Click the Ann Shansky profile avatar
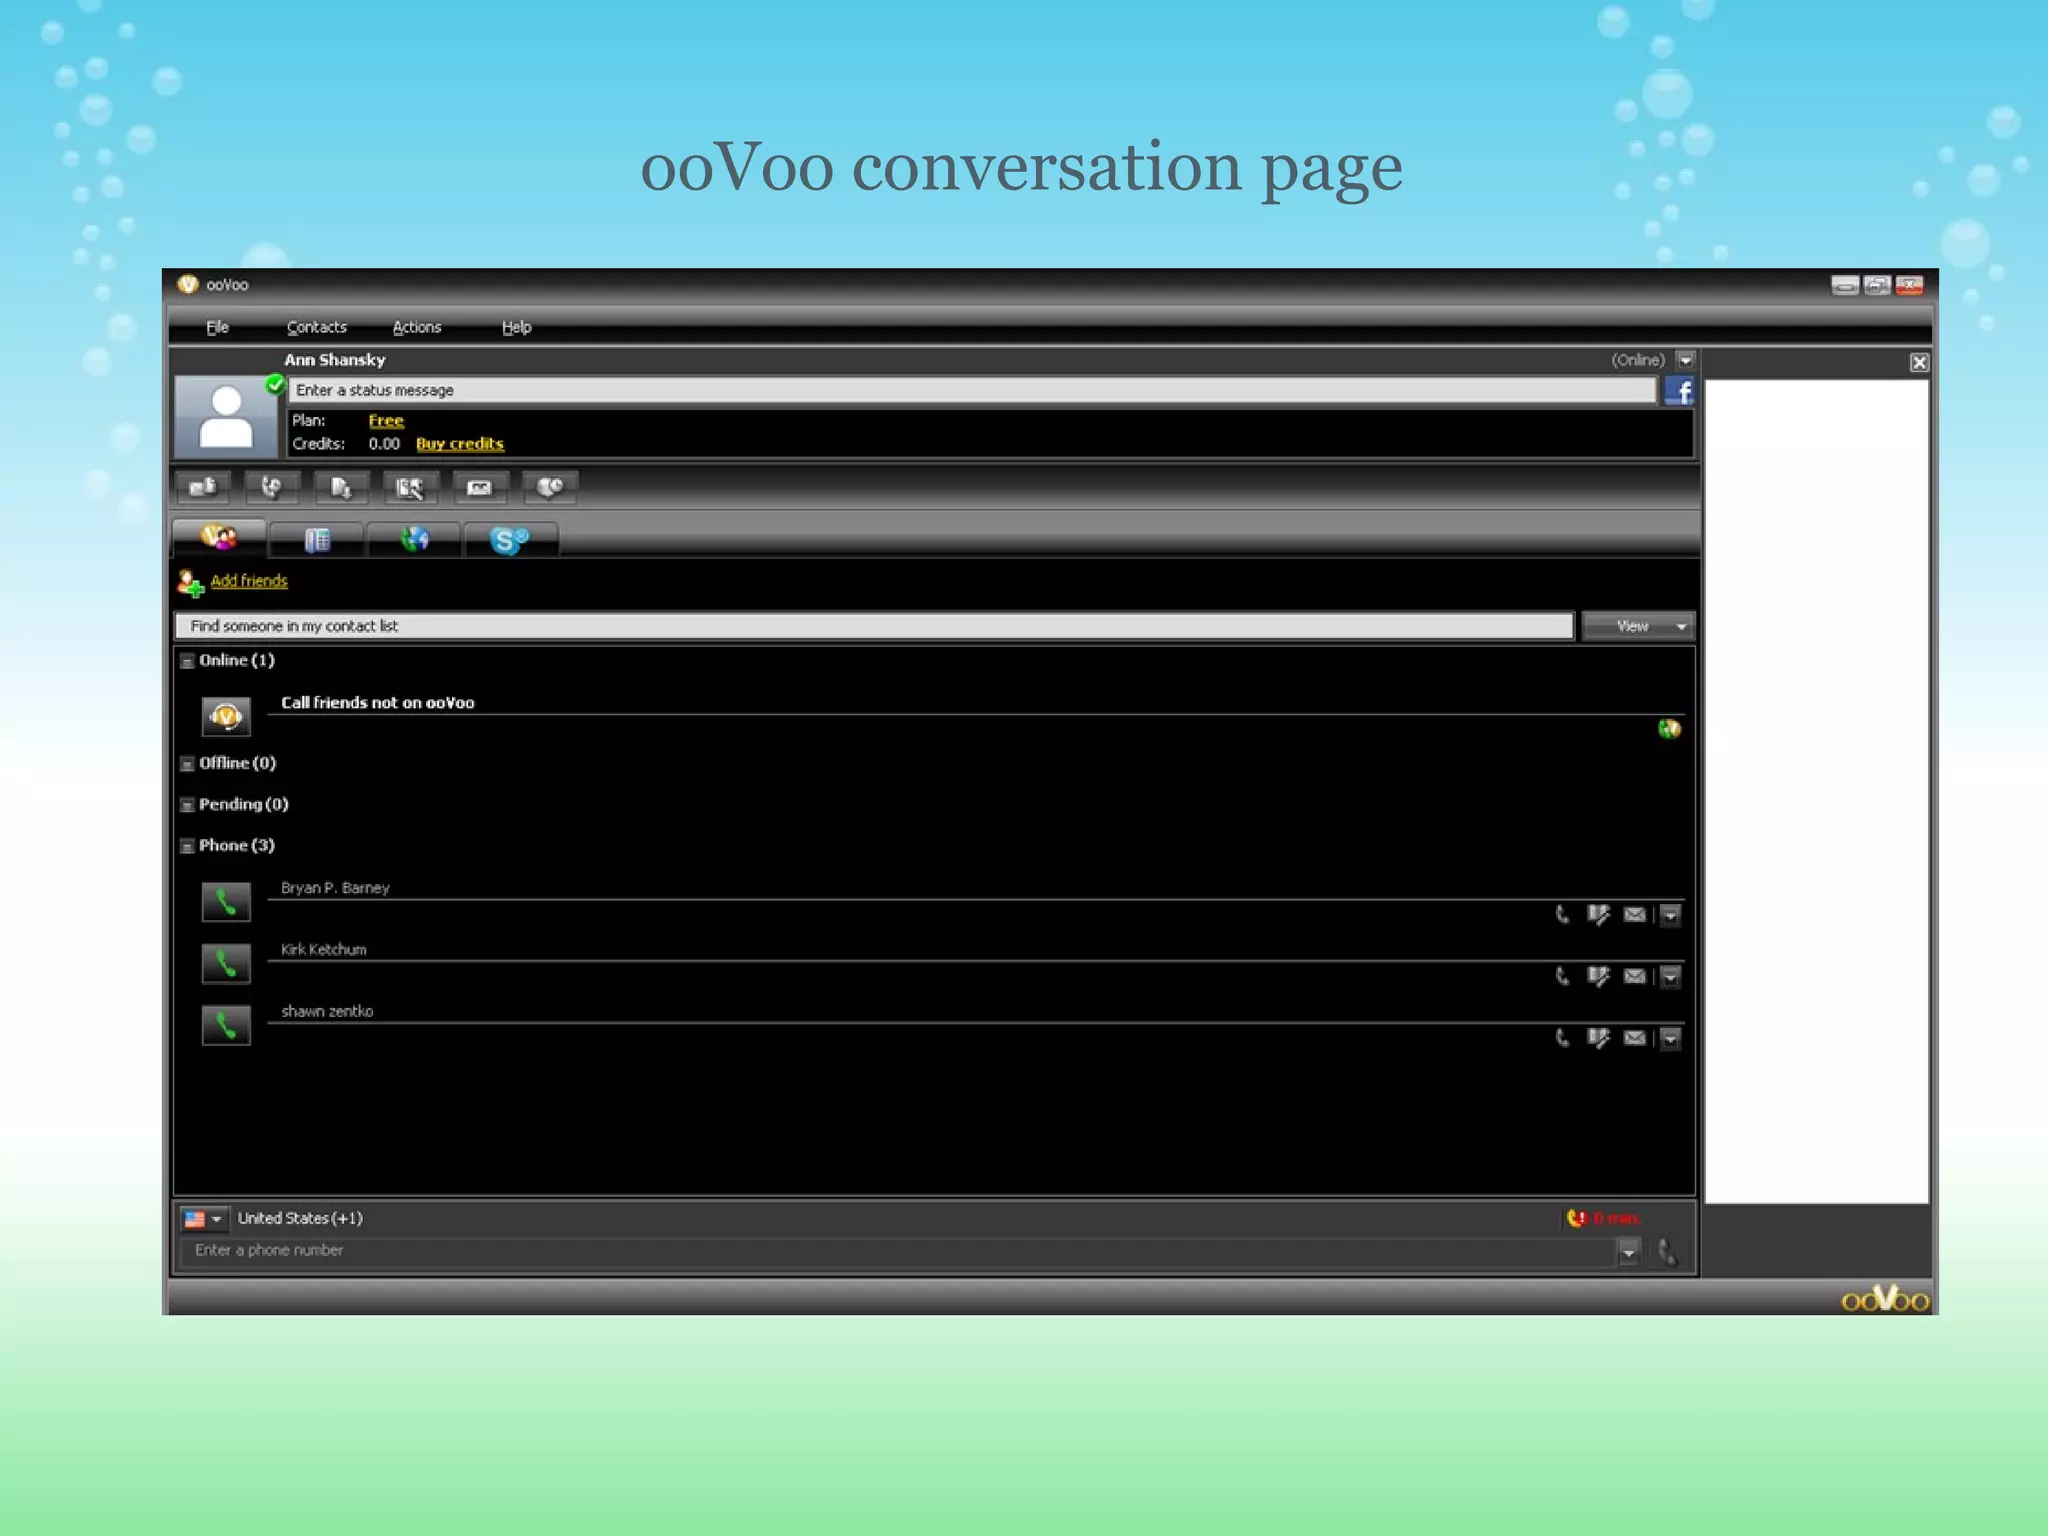The width and height of the screenshot is (2048, 1536). point(226,417)
